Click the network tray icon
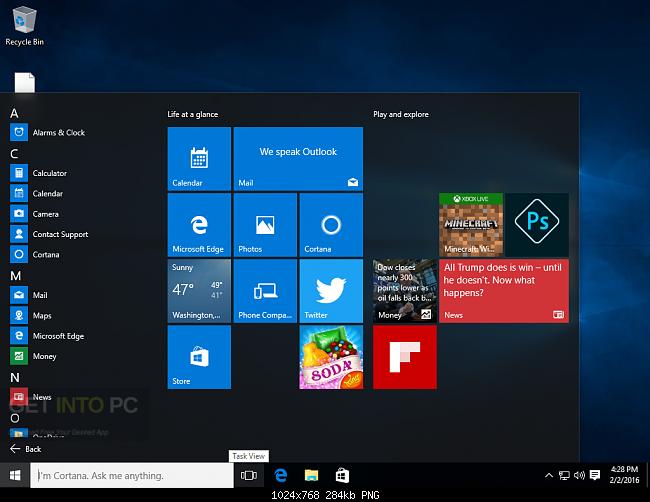Viewport: 650px width, 502px height. pos(564,475)
